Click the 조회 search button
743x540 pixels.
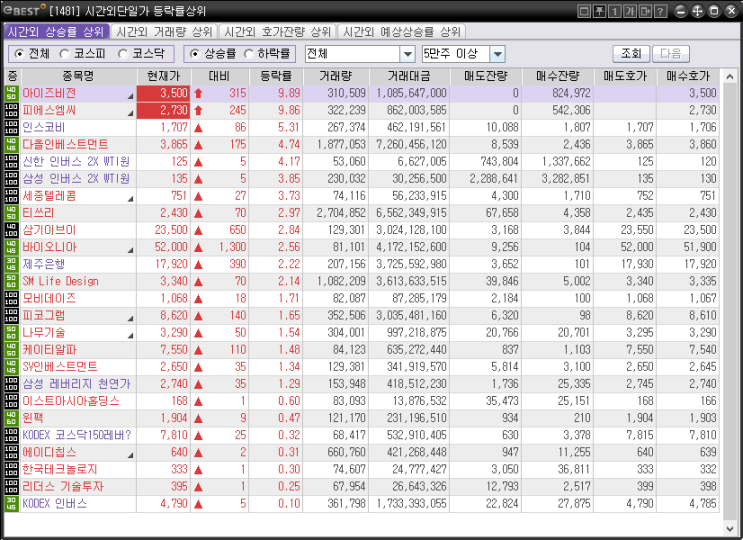tap(631, 54)
